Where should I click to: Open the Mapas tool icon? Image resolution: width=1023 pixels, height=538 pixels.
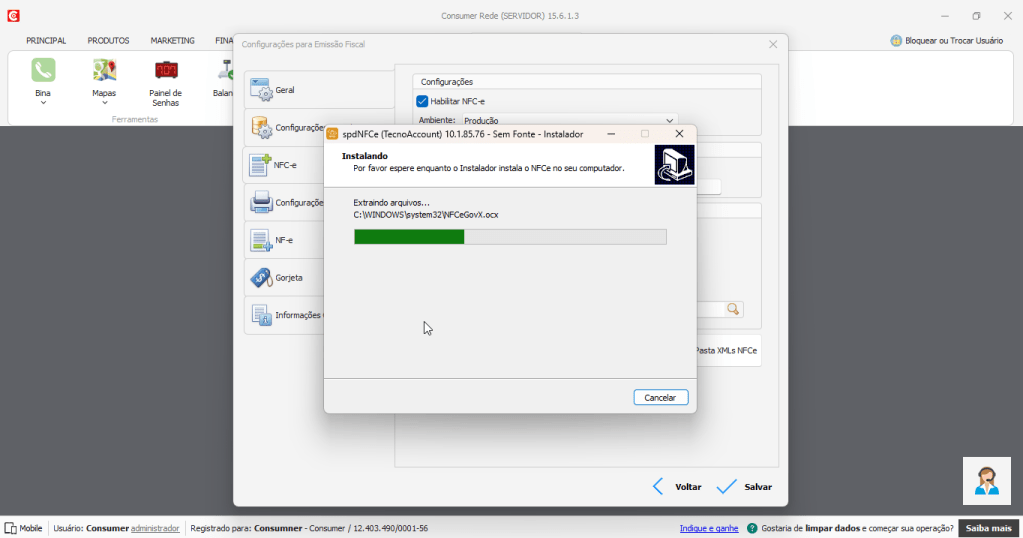click(104, 70)
